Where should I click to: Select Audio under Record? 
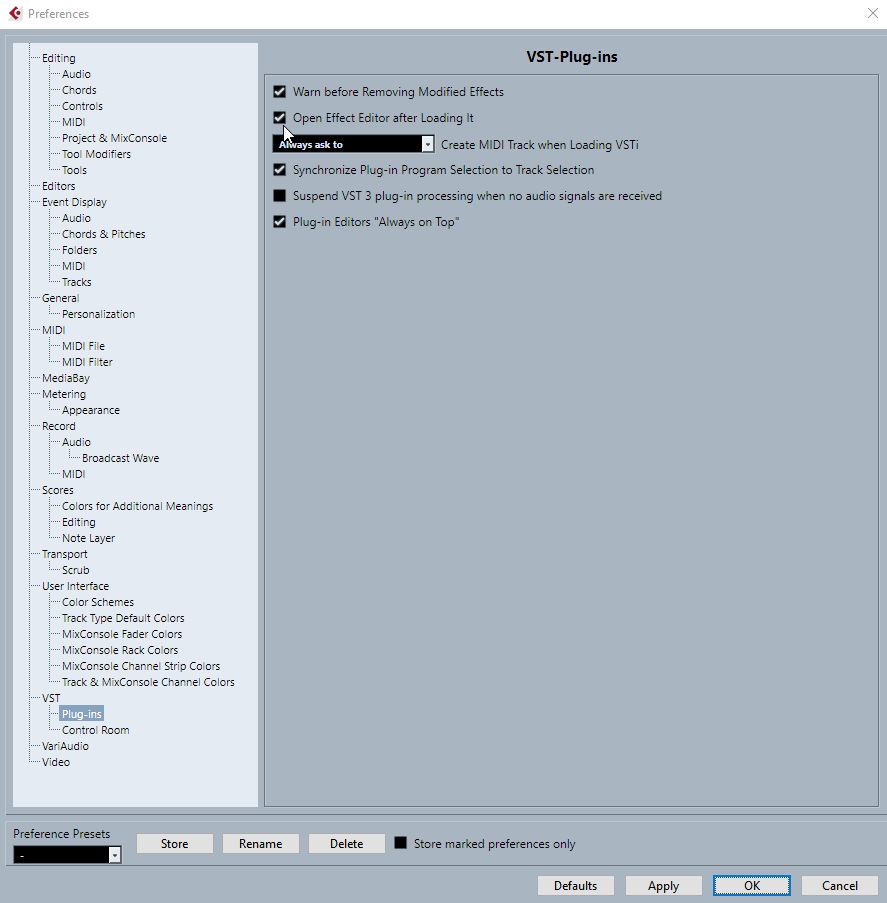(x=76, y=442)
